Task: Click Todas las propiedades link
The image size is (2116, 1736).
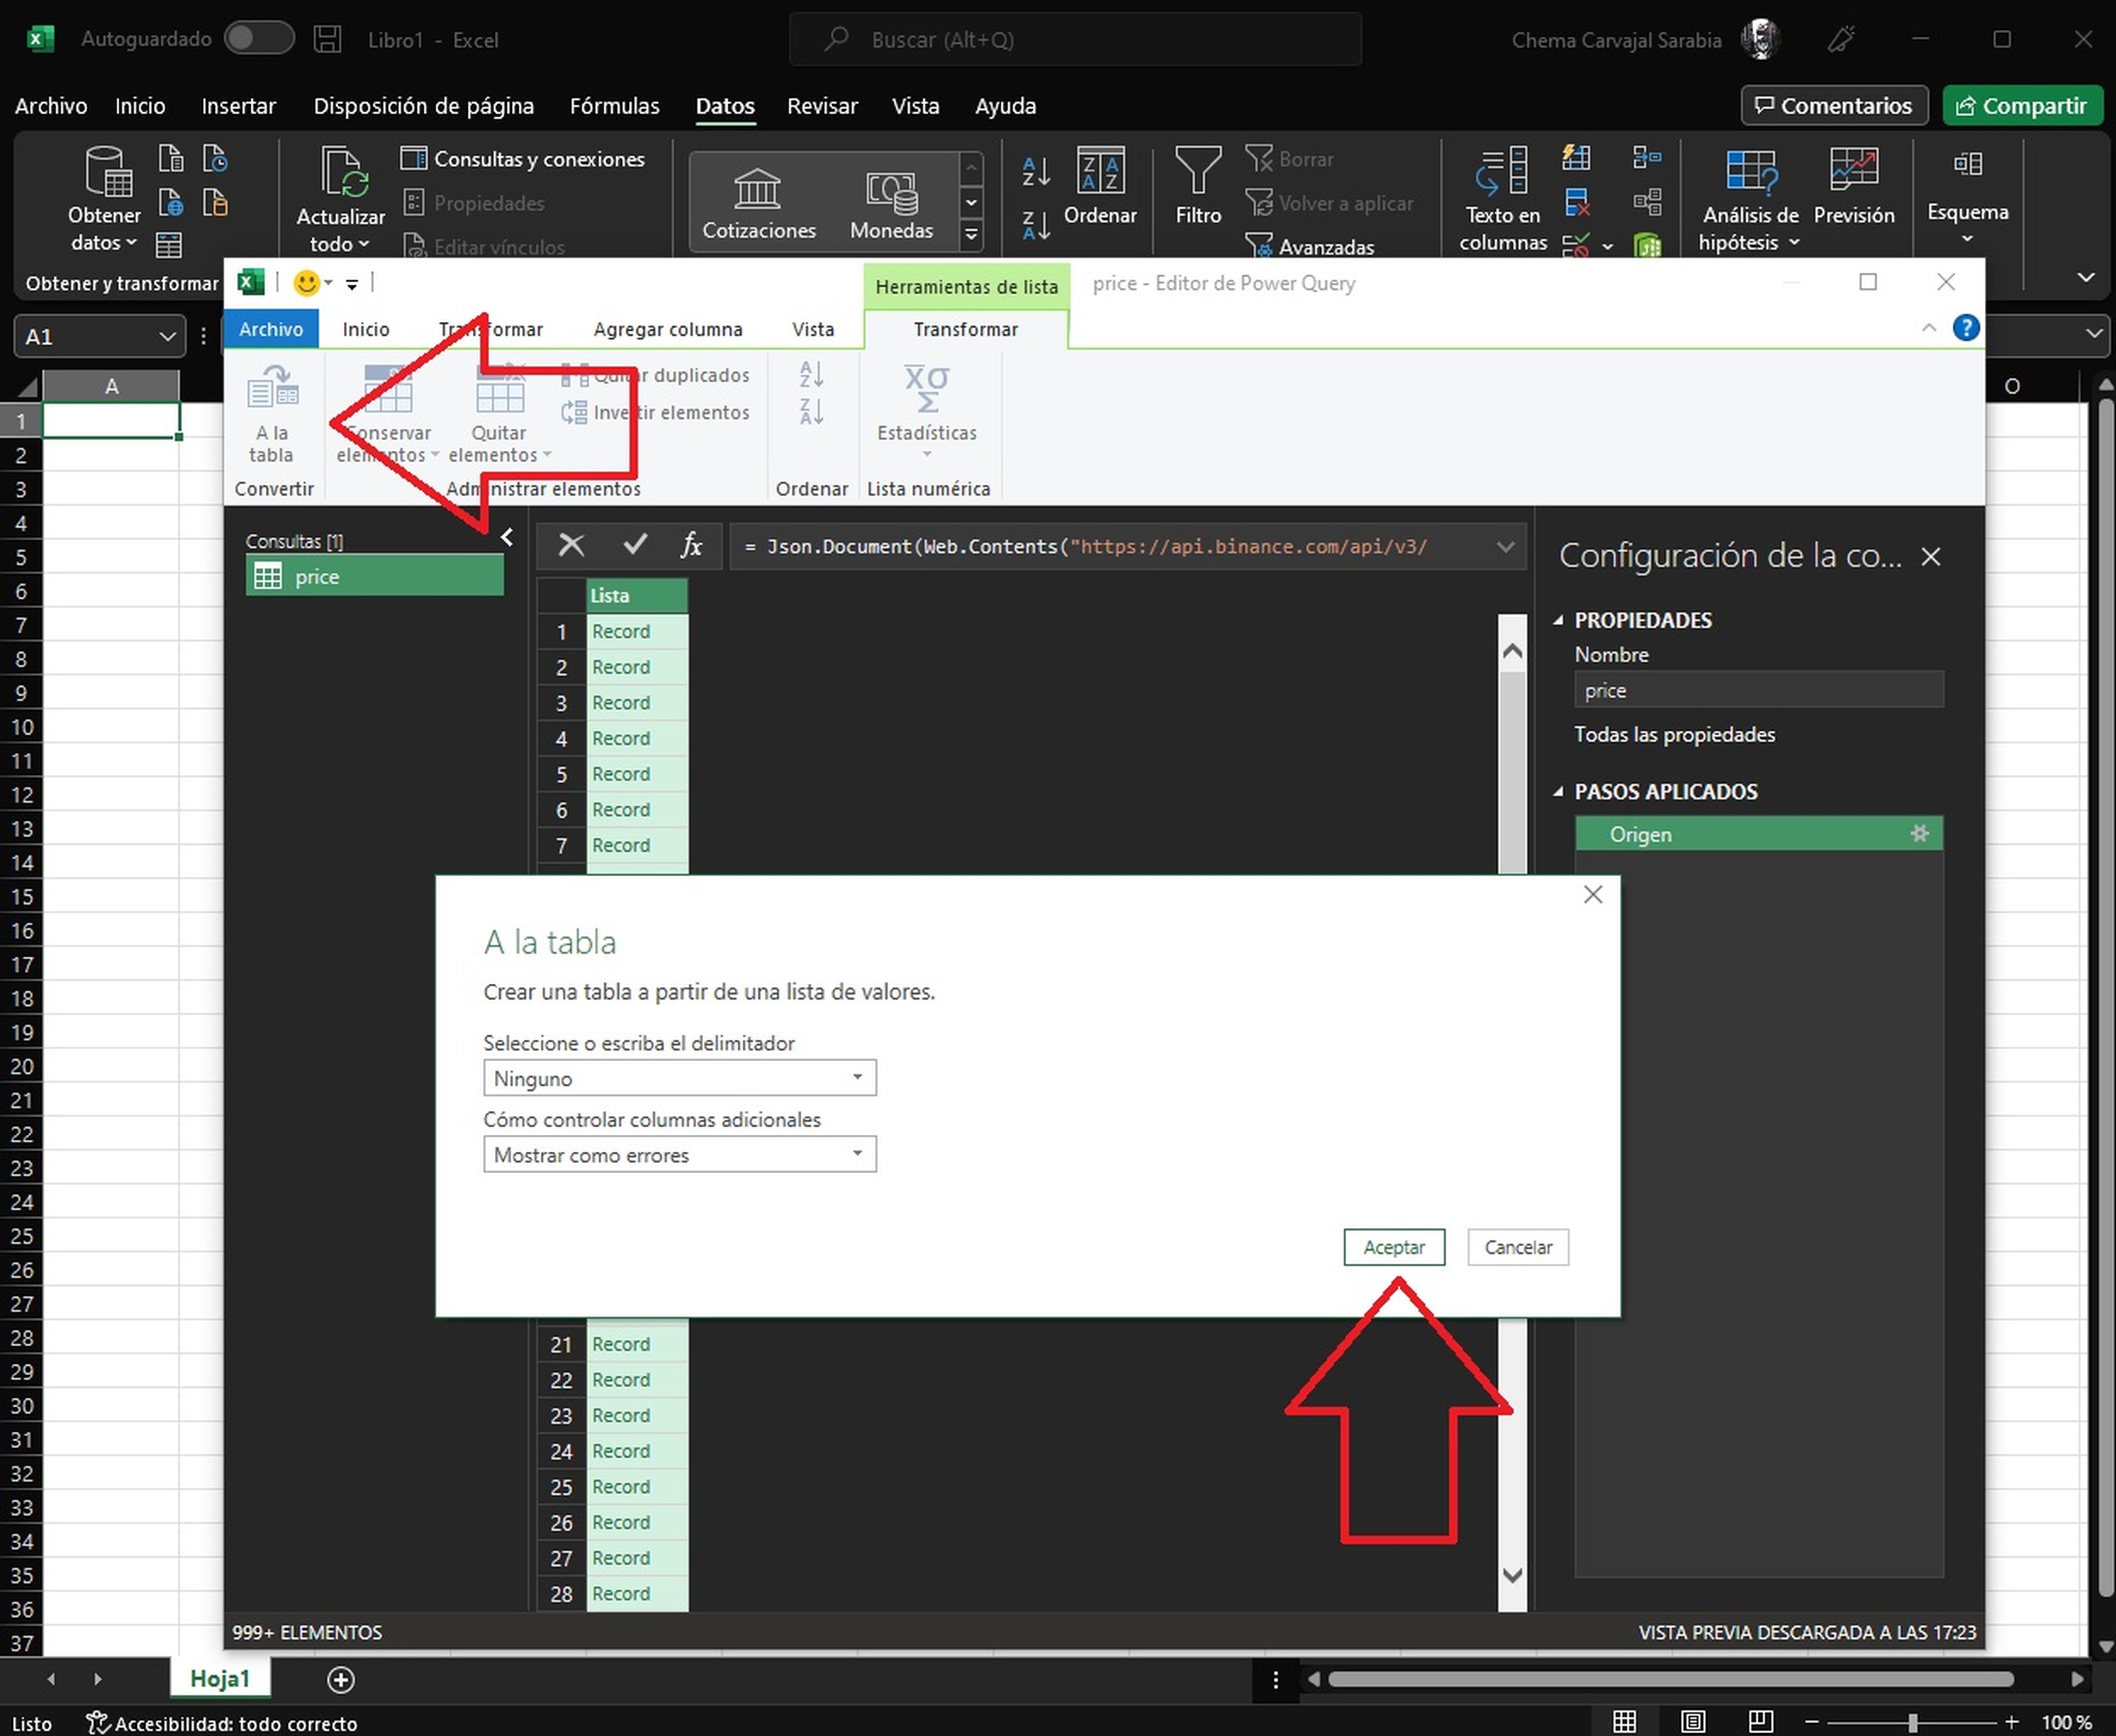Action: pyautogui.click(x=1674, y=734)
